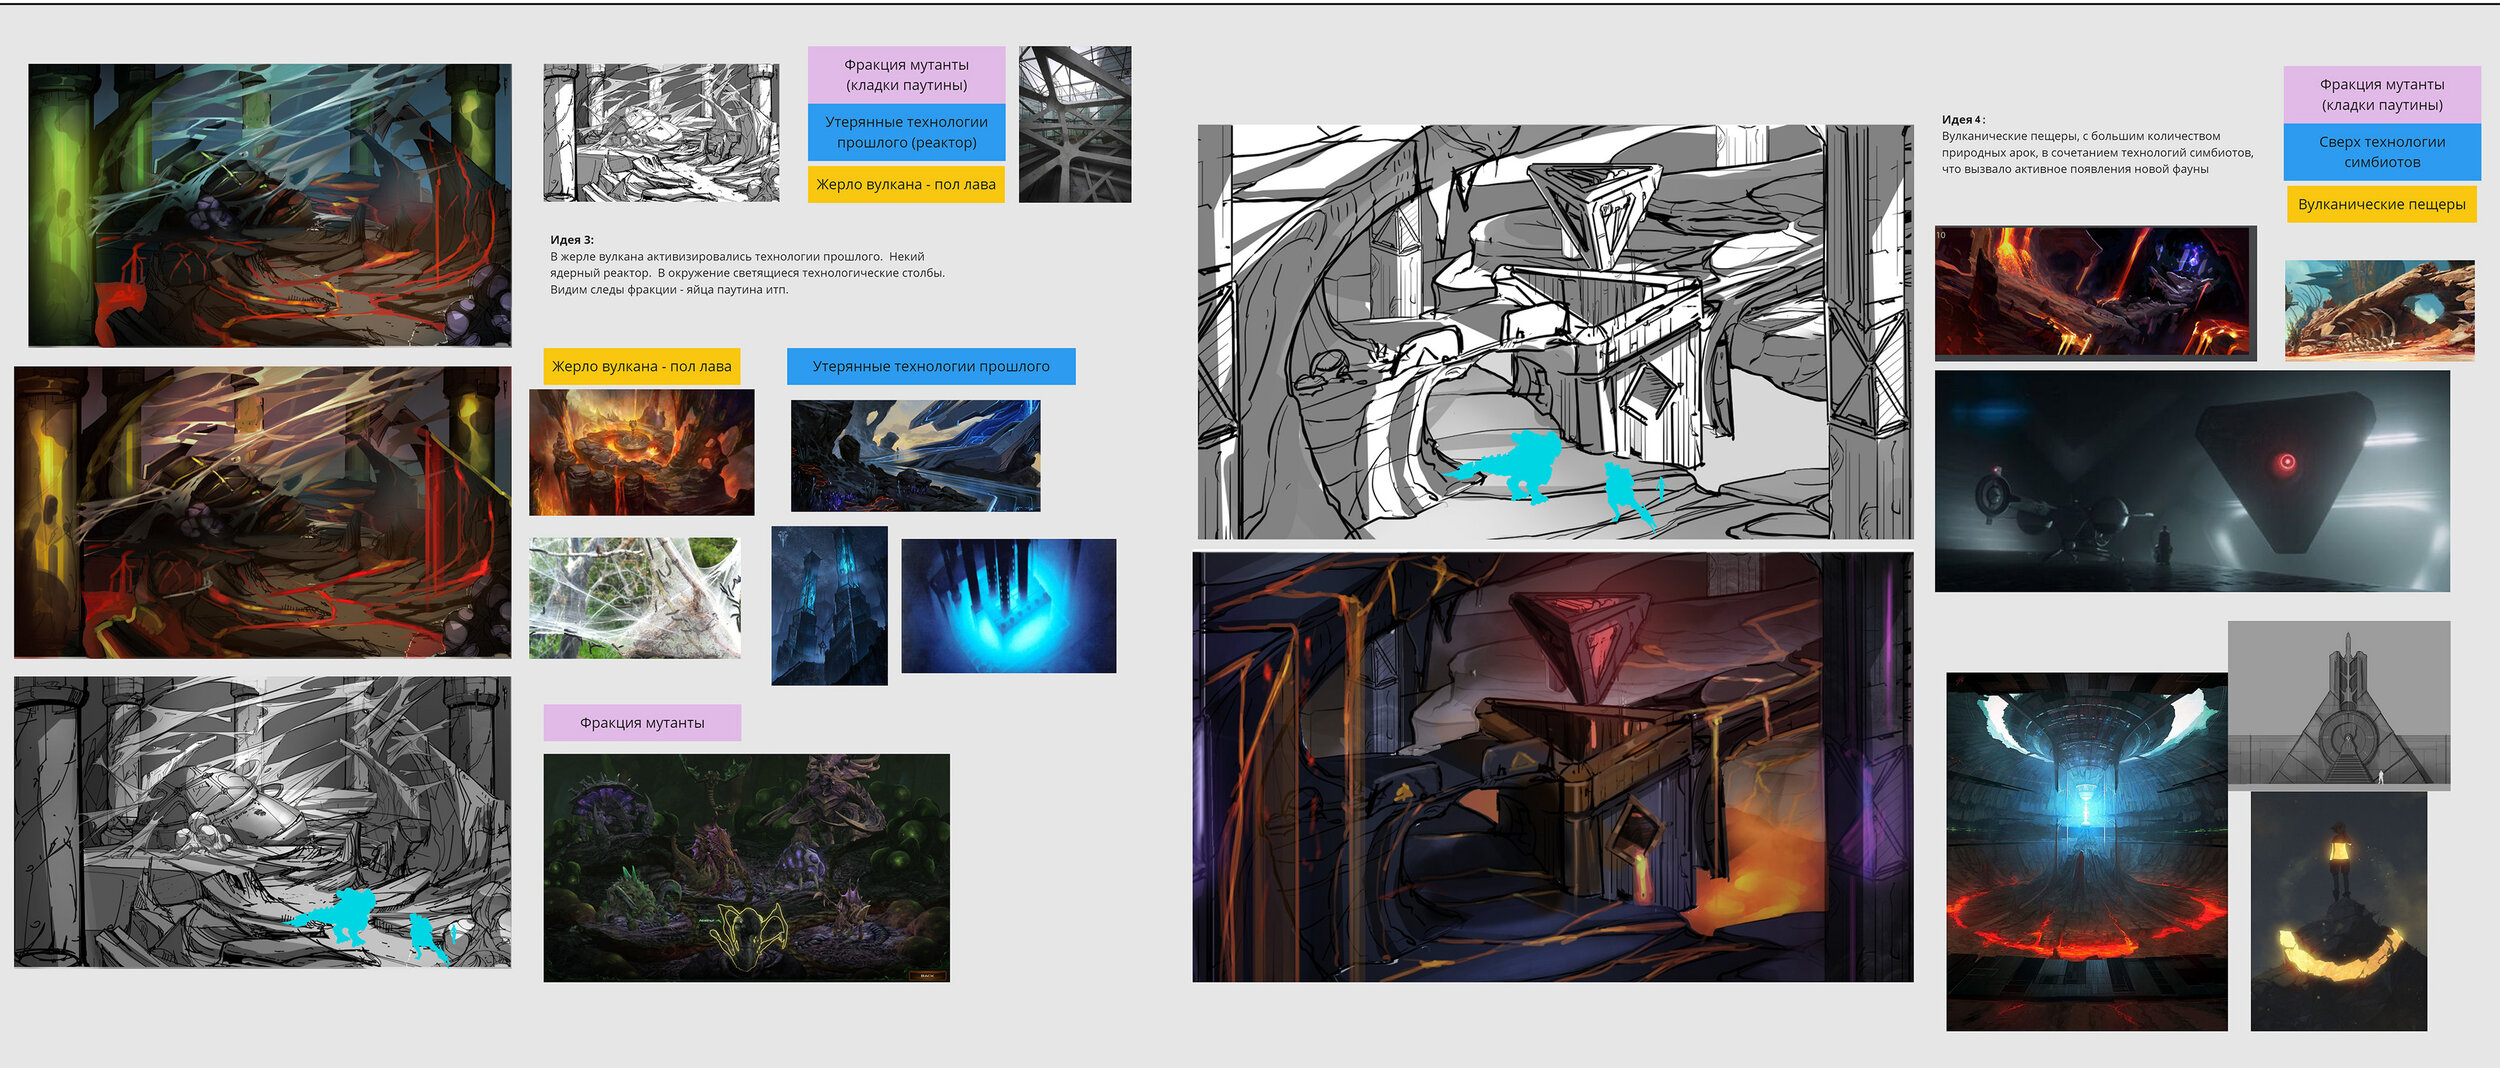
Task: Click the small grayscale sketch beside the purple label
Action: (x=661, y=133)
